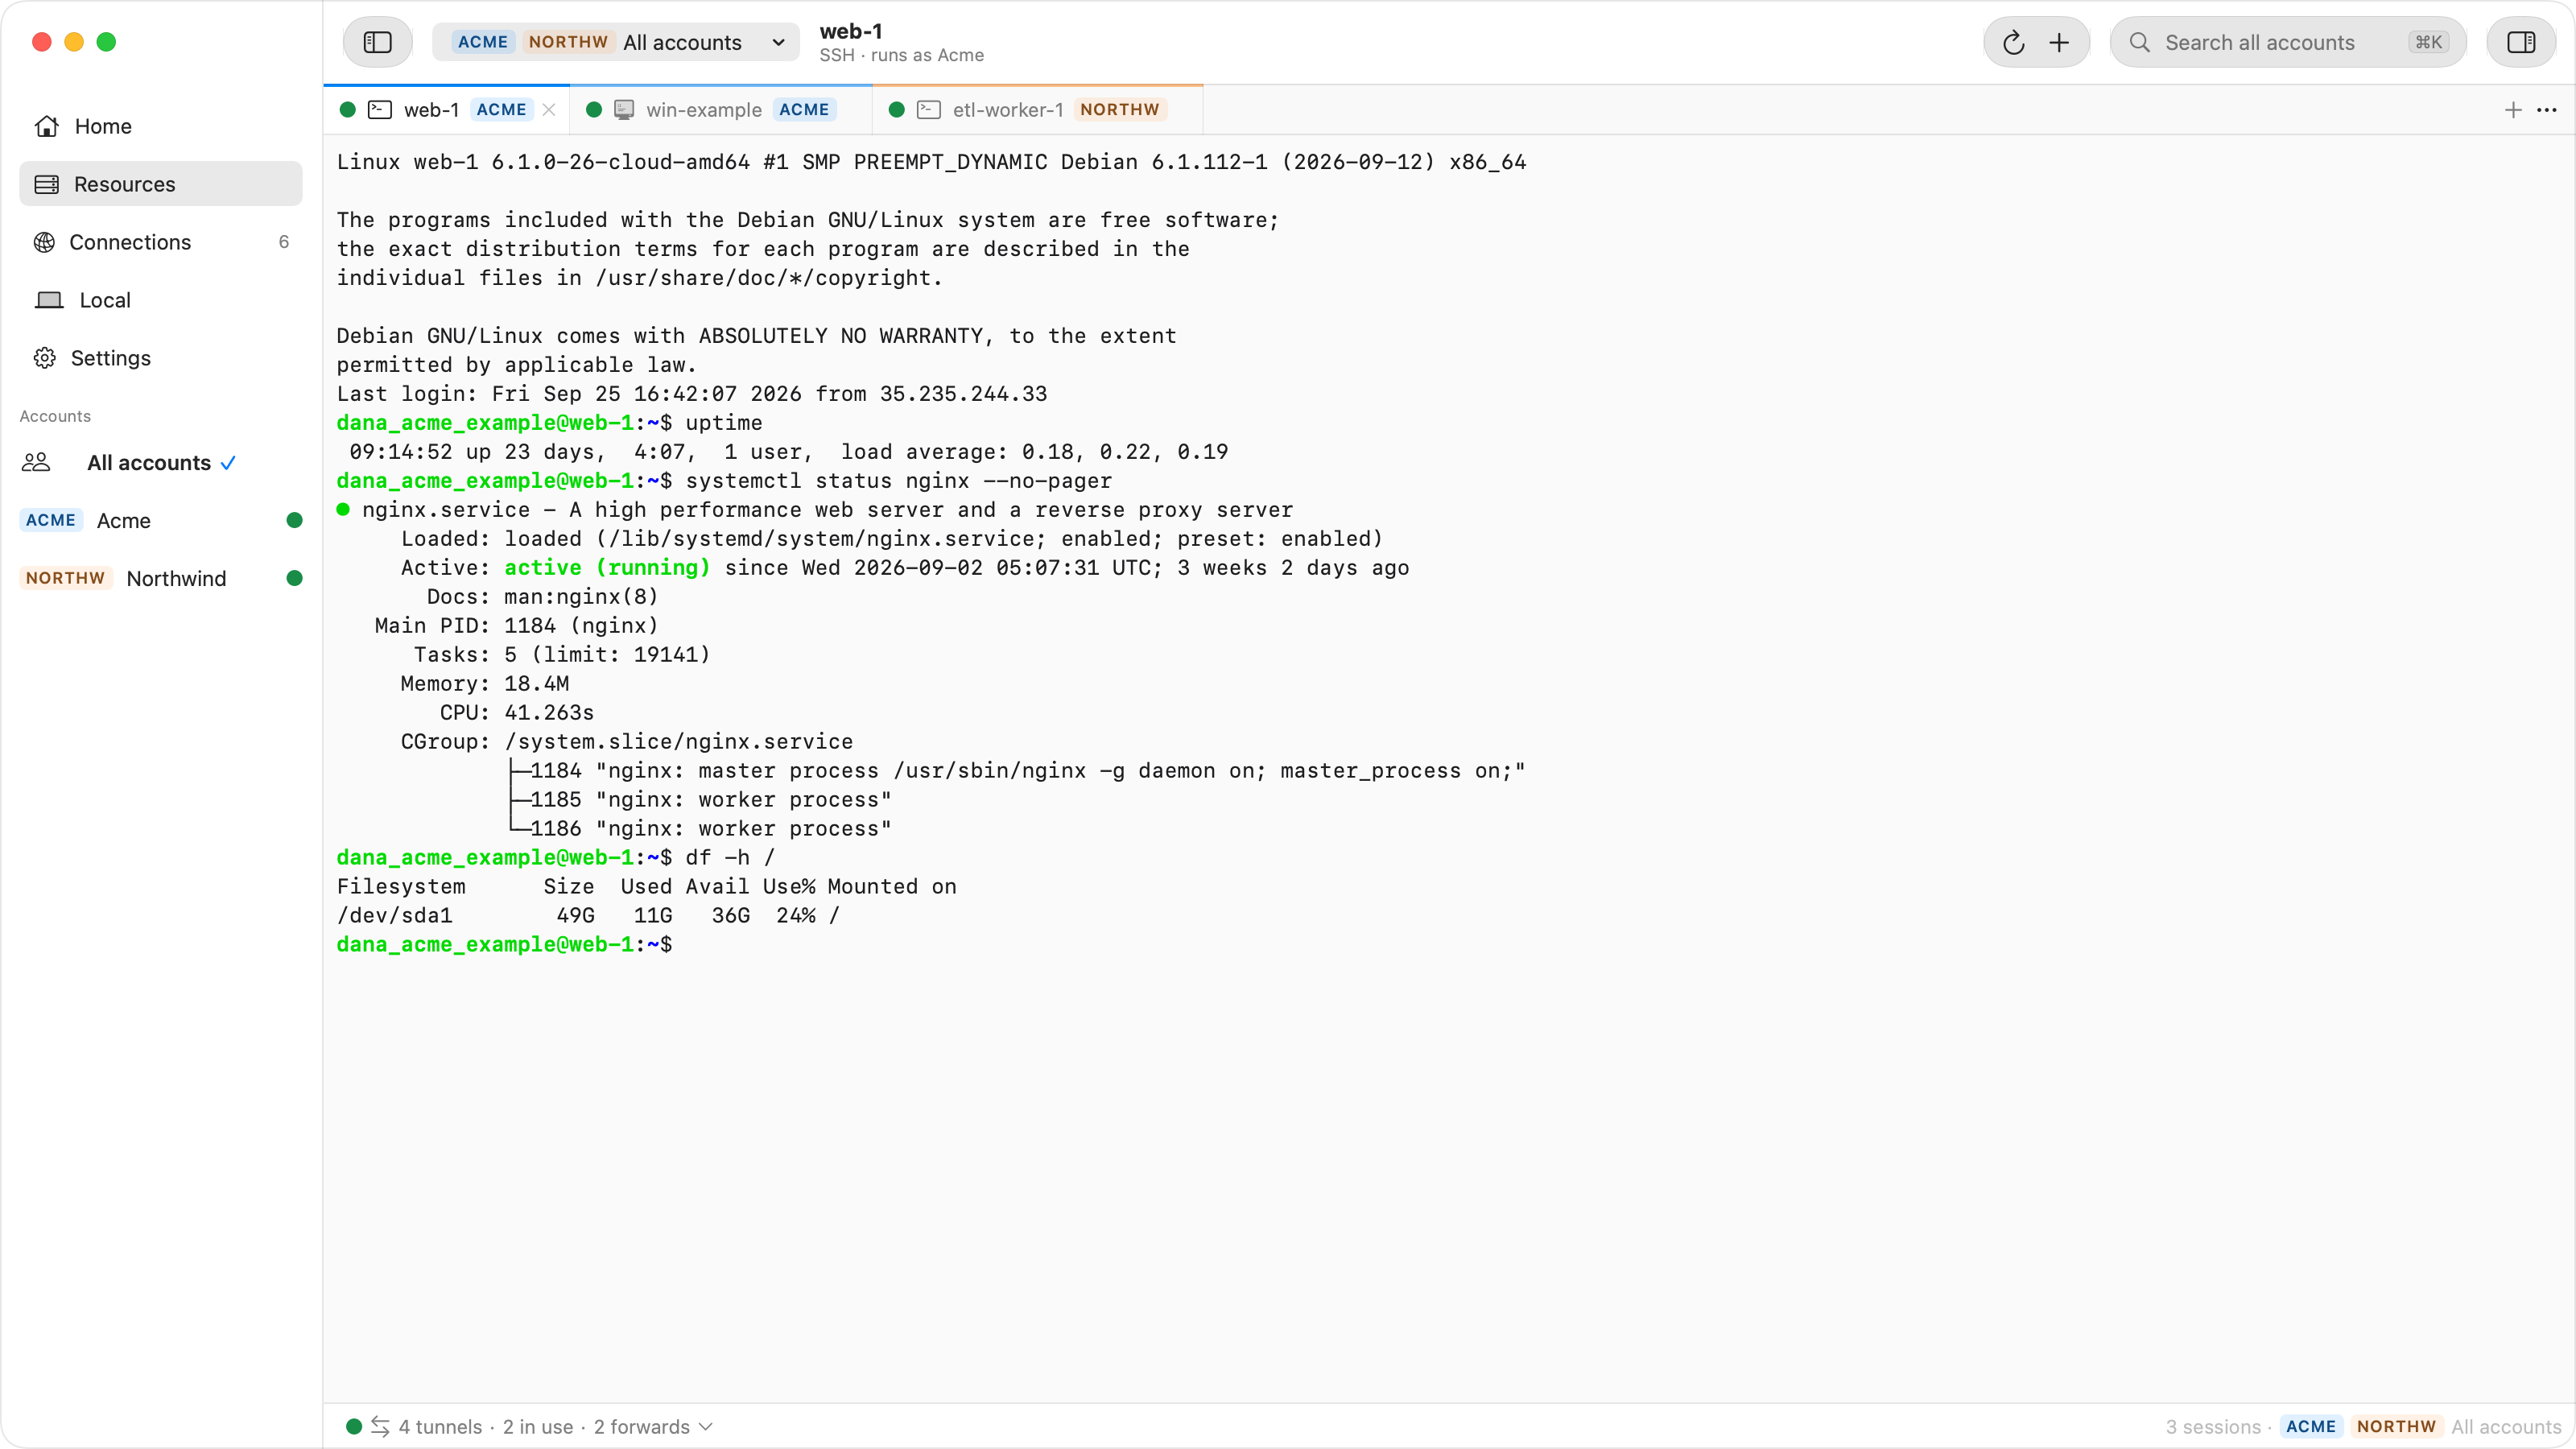Image resolution: width=2576 pixels, height=1449 pixels.
Task: Click the Connections count badge 6
Action: point(284,242)
